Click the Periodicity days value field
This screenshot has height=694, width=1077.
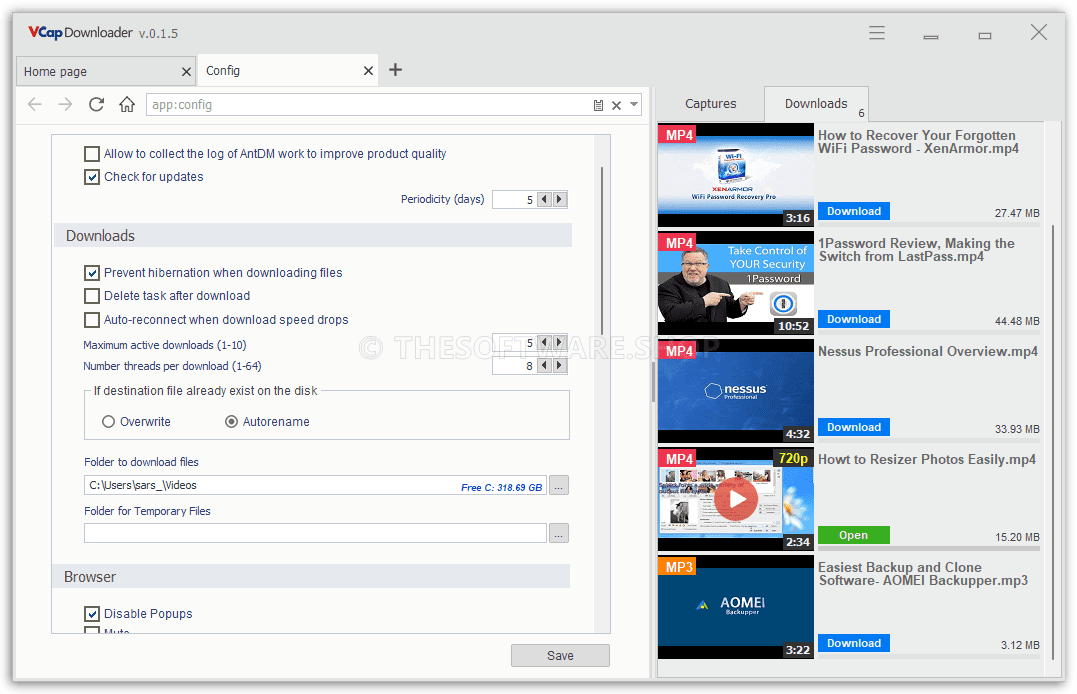coord(514,199)
